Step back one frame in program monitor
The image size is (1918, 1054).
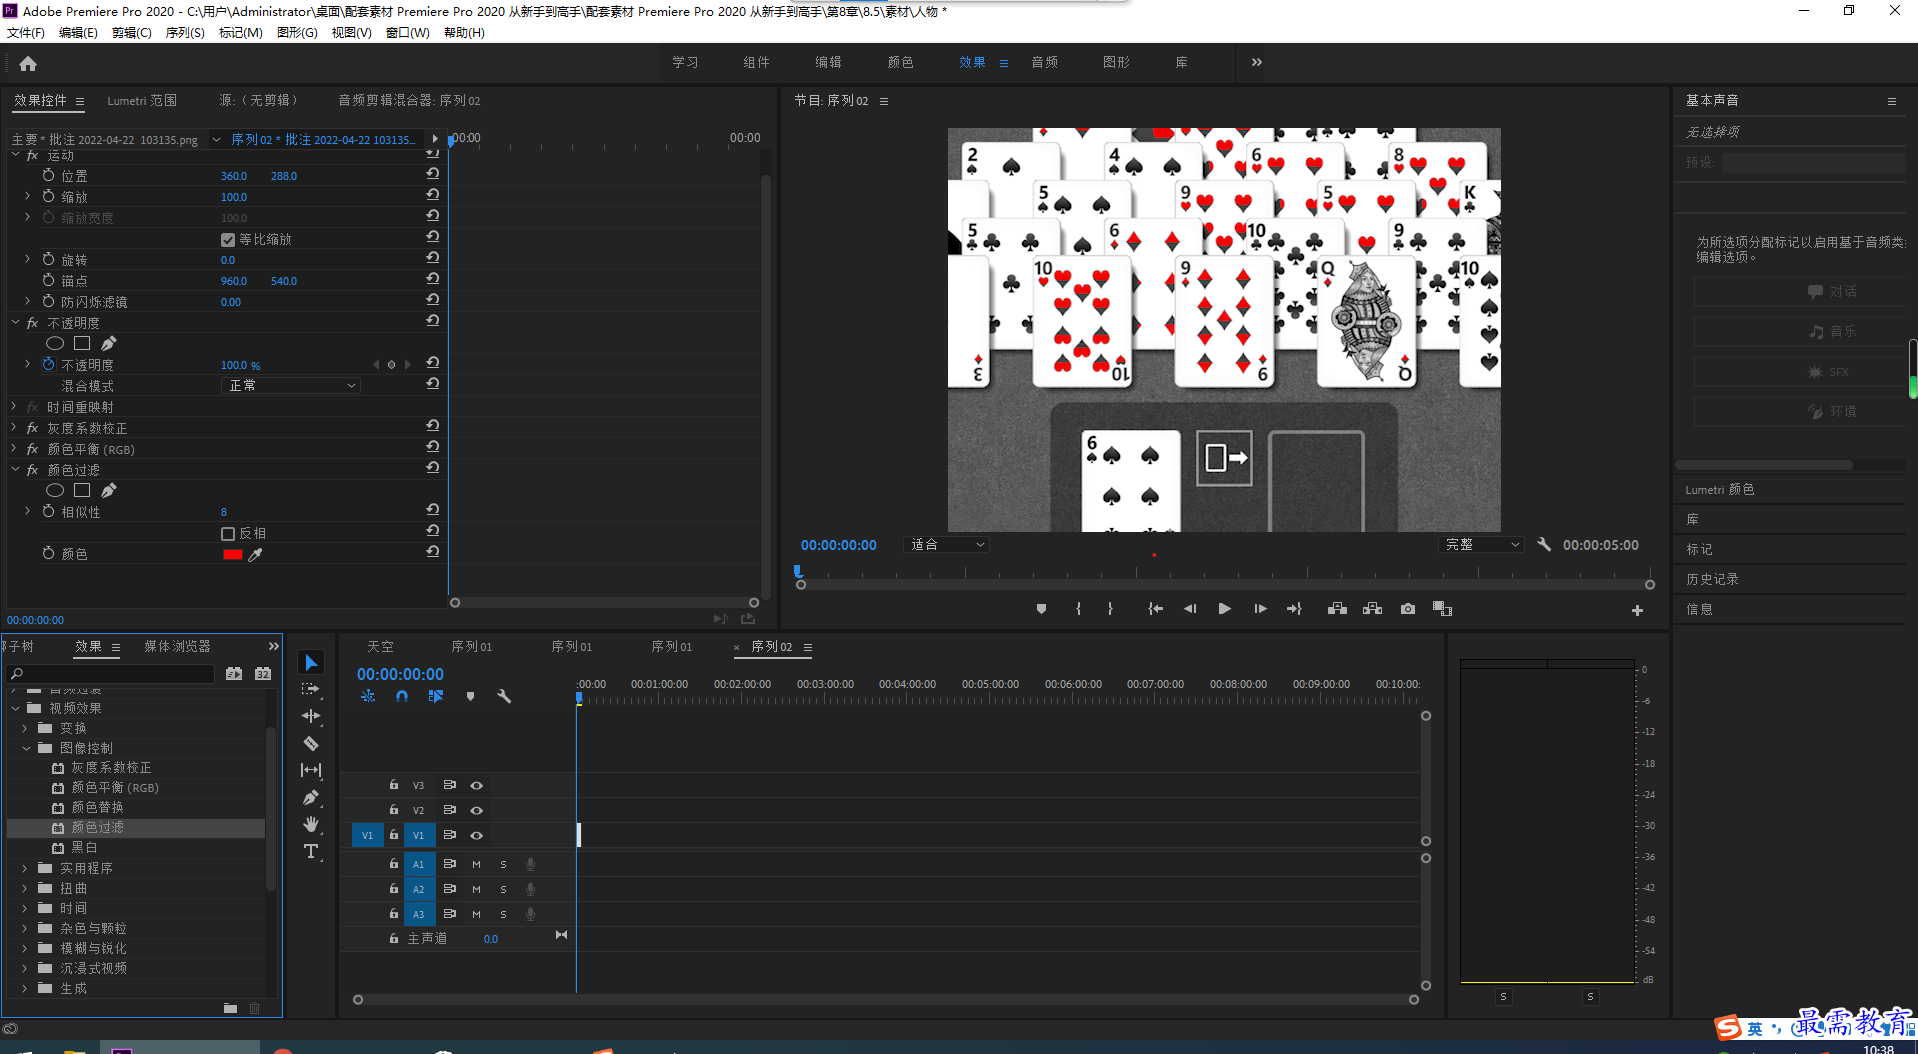(x=1190, y=609)
